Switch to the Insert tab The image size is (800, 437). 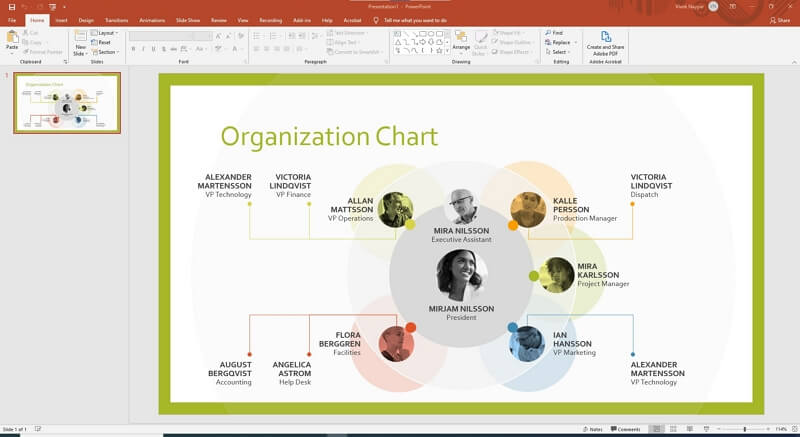(x=61, y=20)
